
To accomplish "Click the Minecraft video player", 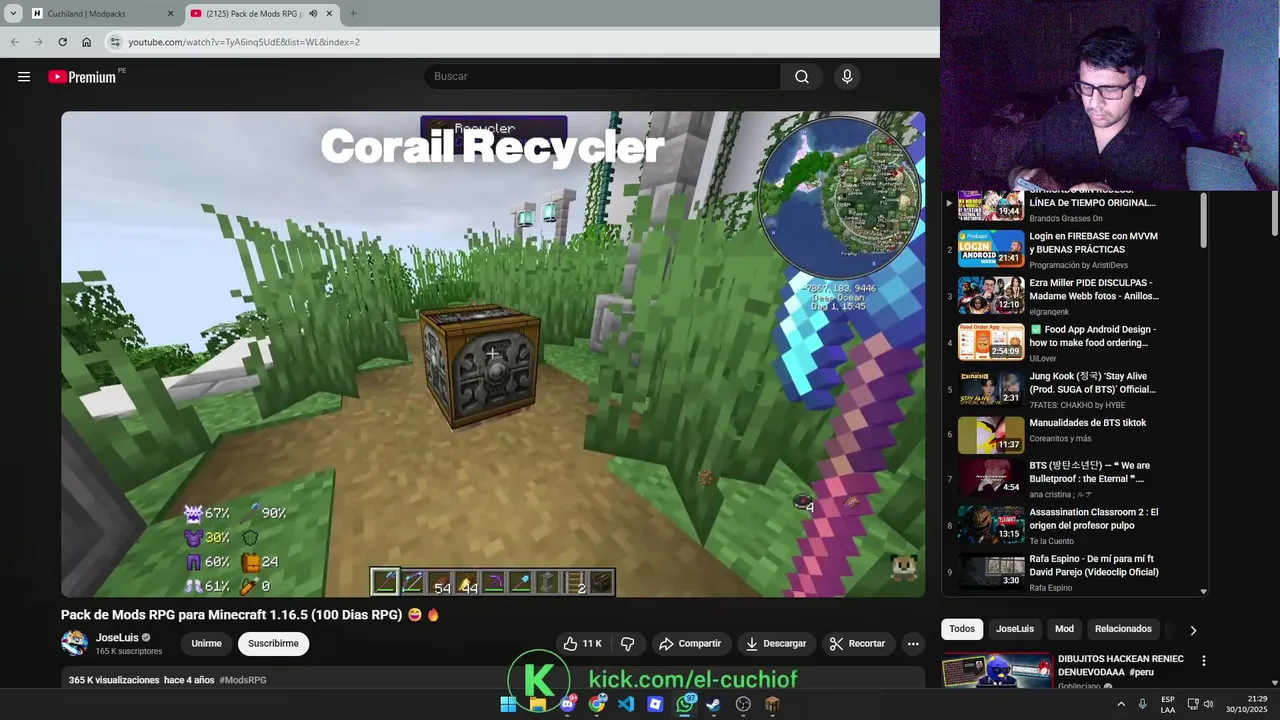I will click(x=493, y=354).
